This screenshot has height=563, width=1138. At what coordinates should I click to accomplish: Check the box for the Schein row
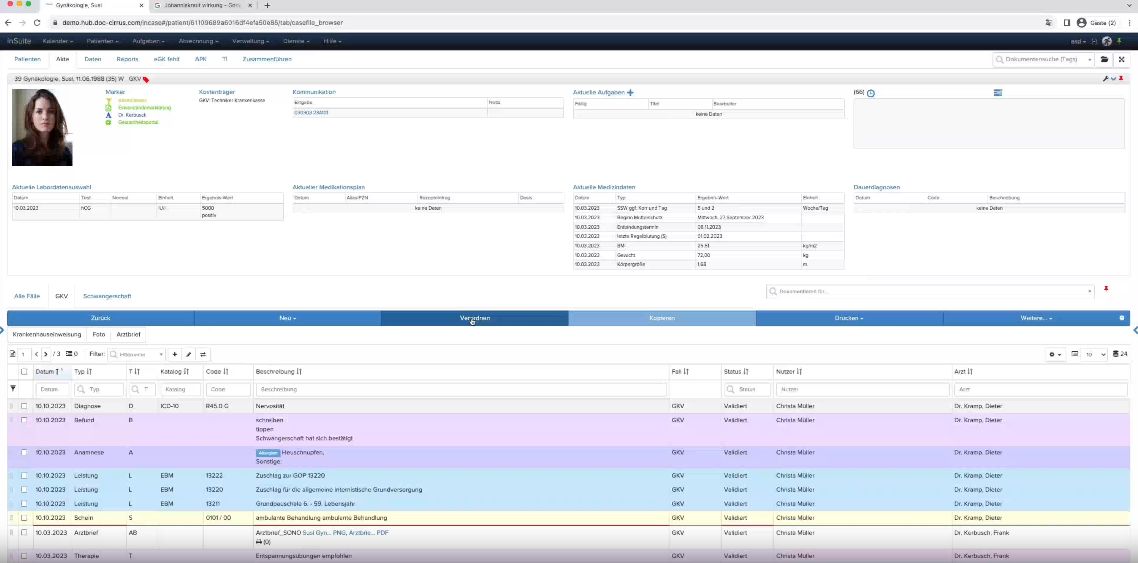tap(24, 518)
